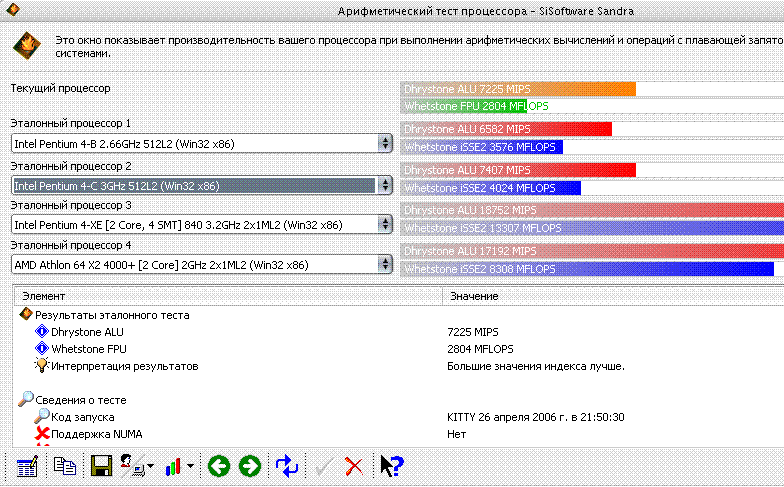Click the red Dhrystone ALU 6582 MIPS bar

pos(506,129)
